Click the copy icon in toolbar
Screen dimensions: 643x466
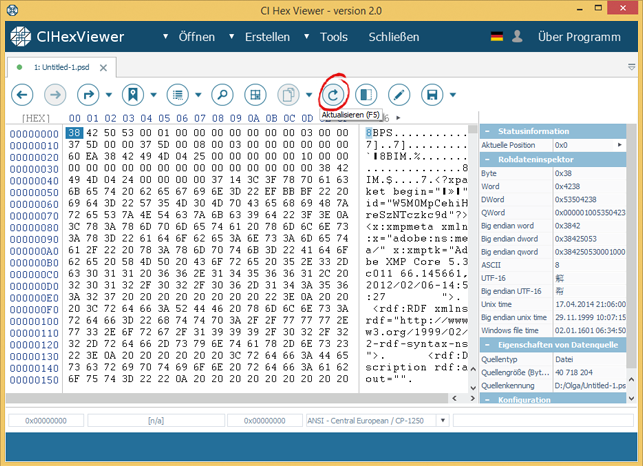pyautogui.click(x=288, y=95)
